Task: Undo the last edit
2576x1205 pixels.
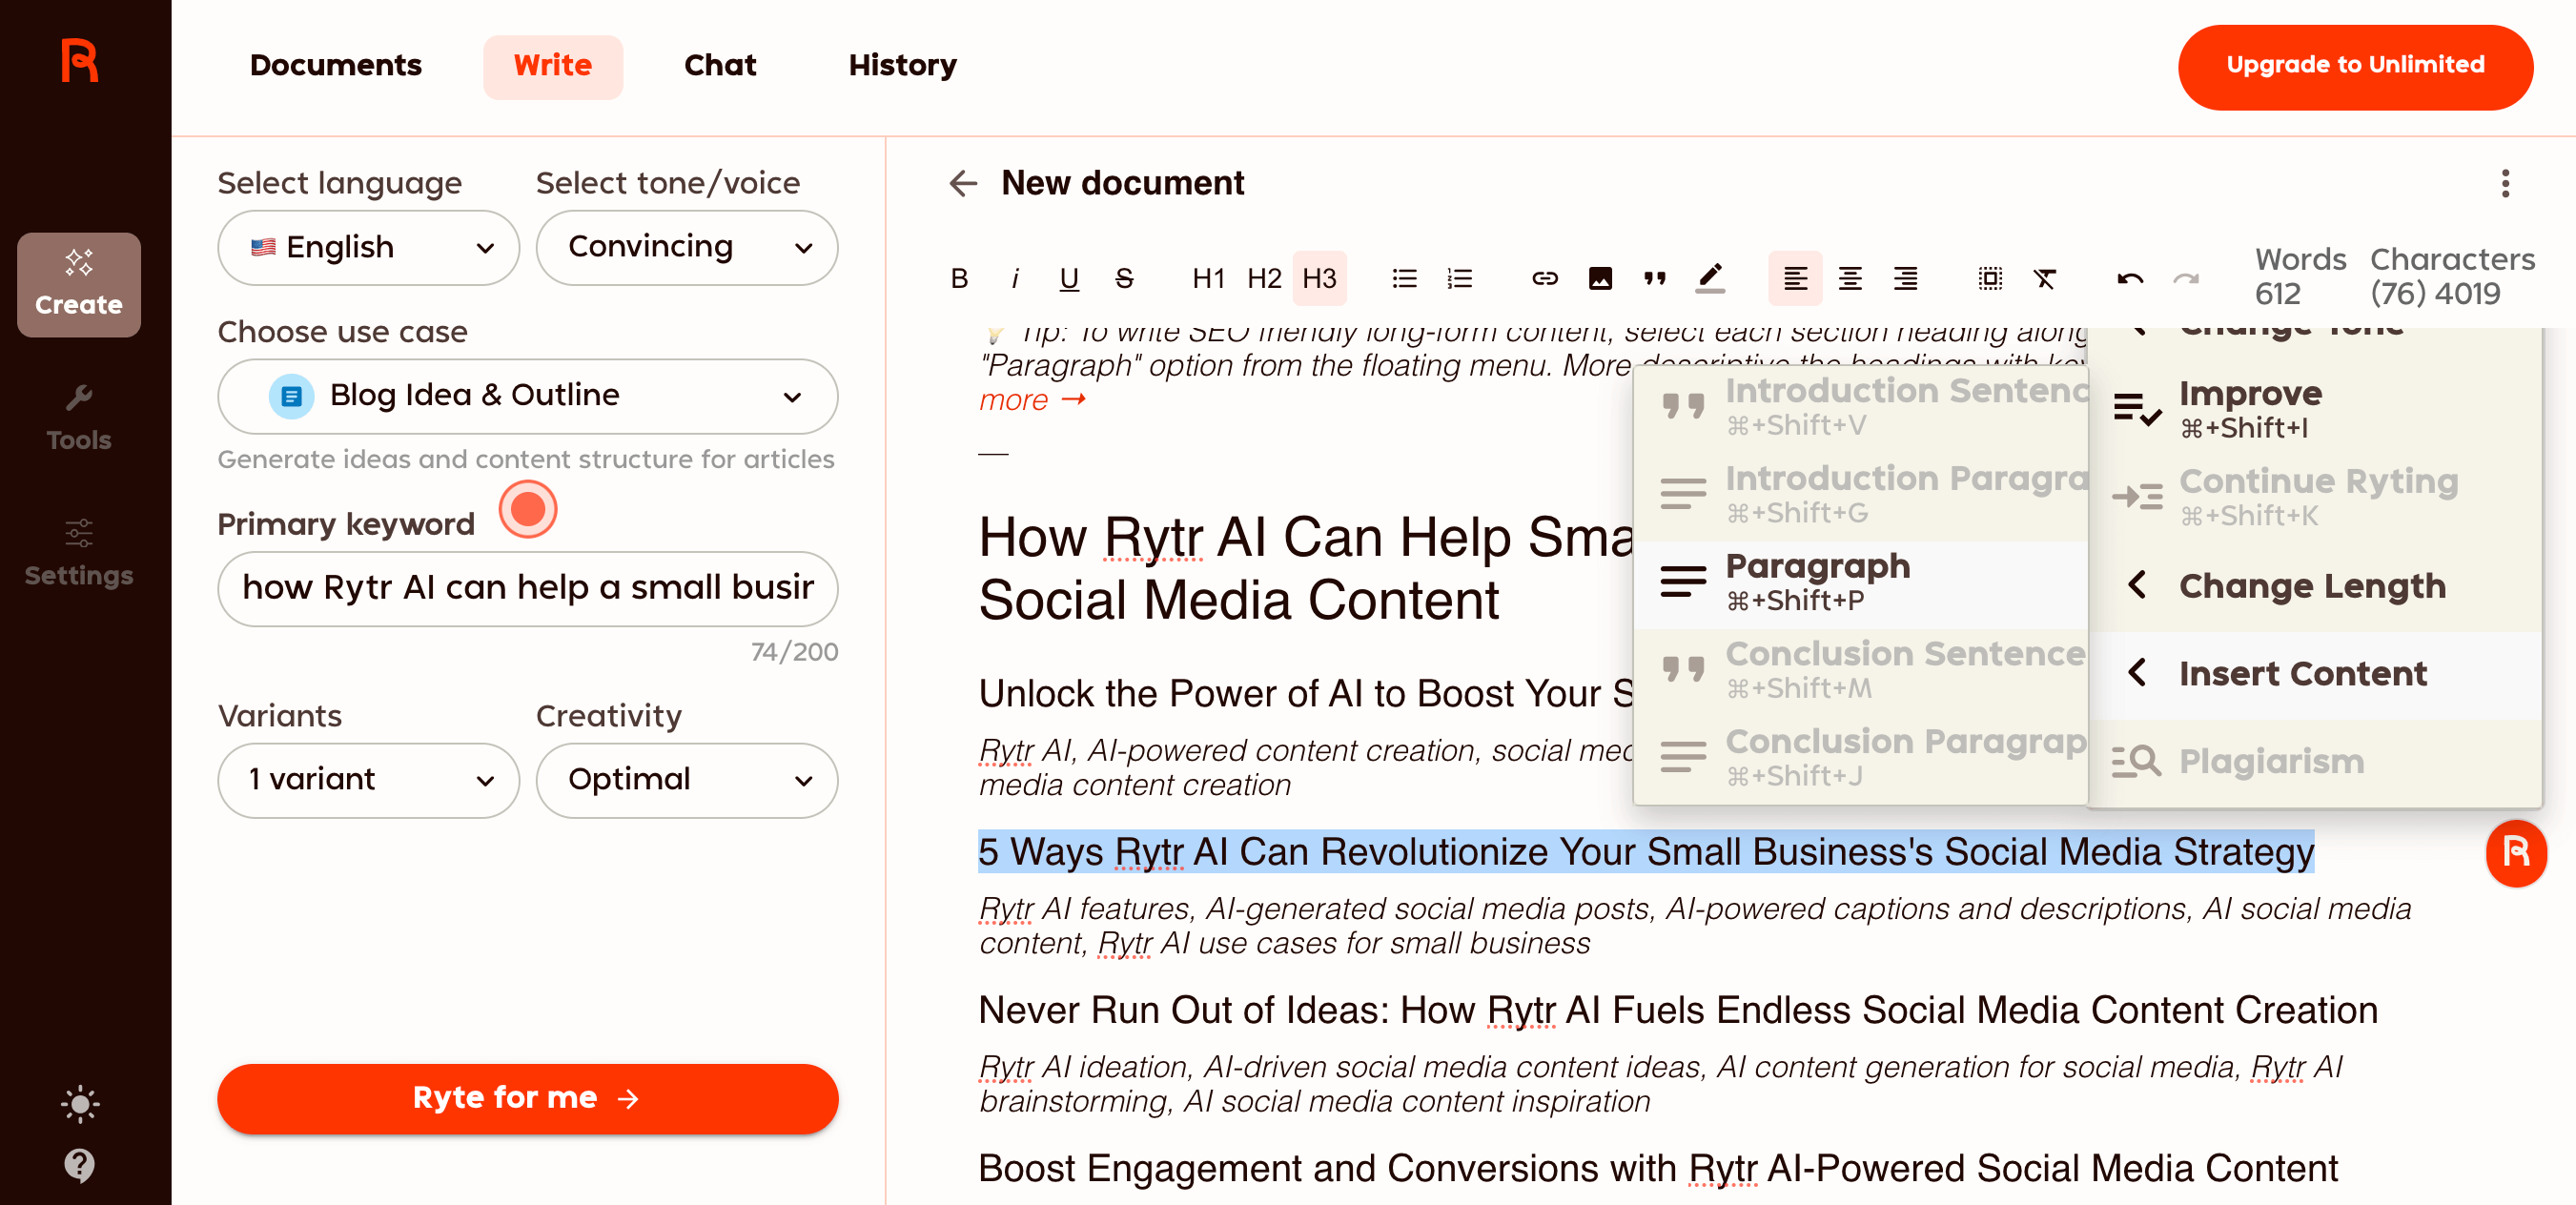Action: point(2130,279)
